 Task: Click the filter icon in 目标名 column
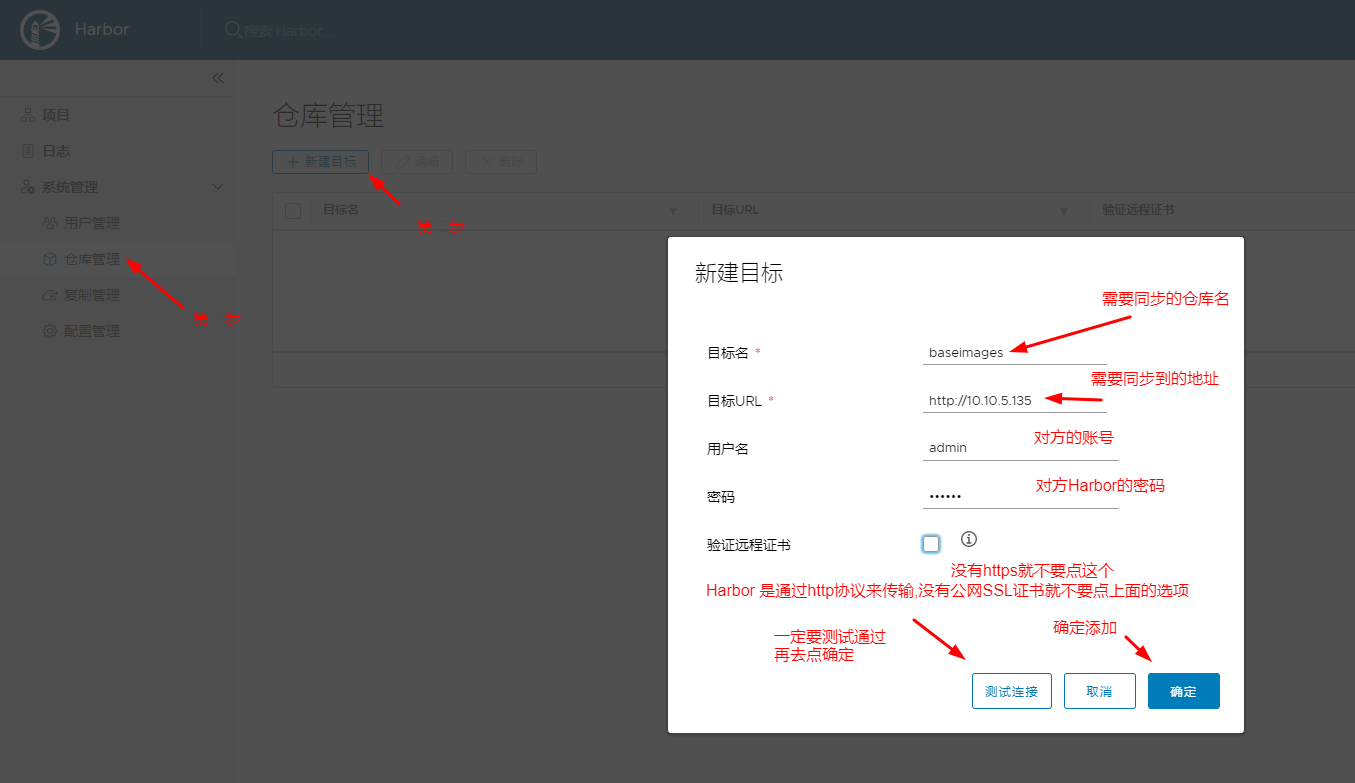click(672, 211)
